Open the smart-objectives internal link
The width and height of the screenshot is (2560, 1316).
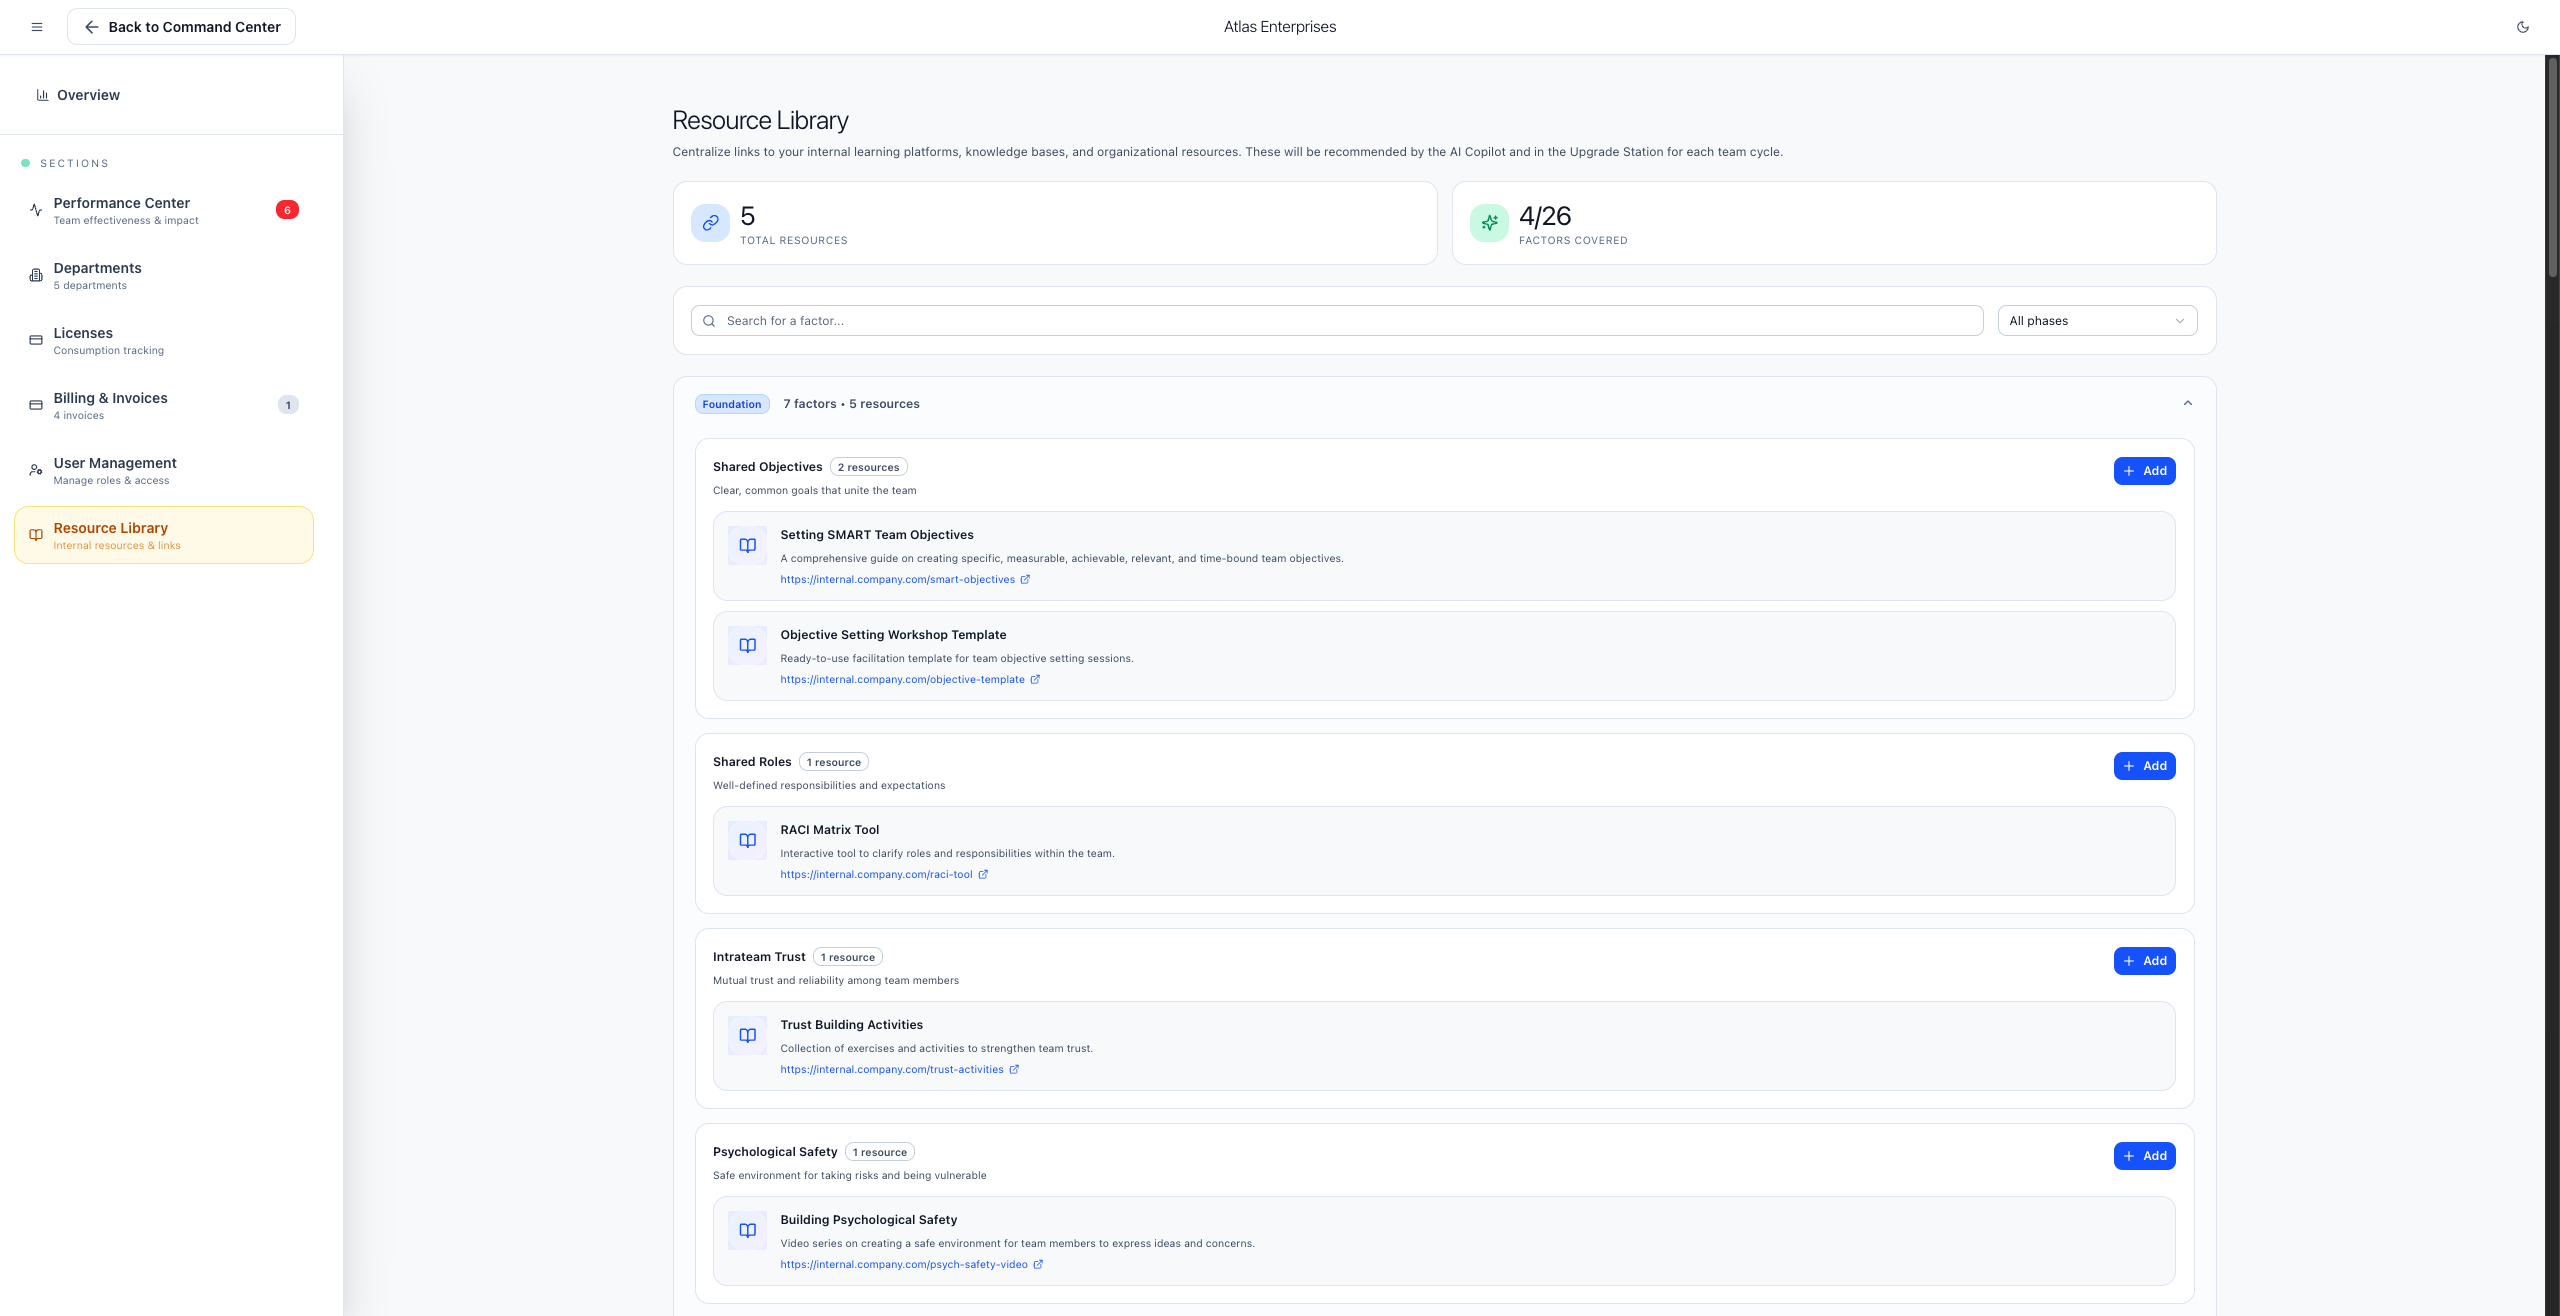pos(897,579)
